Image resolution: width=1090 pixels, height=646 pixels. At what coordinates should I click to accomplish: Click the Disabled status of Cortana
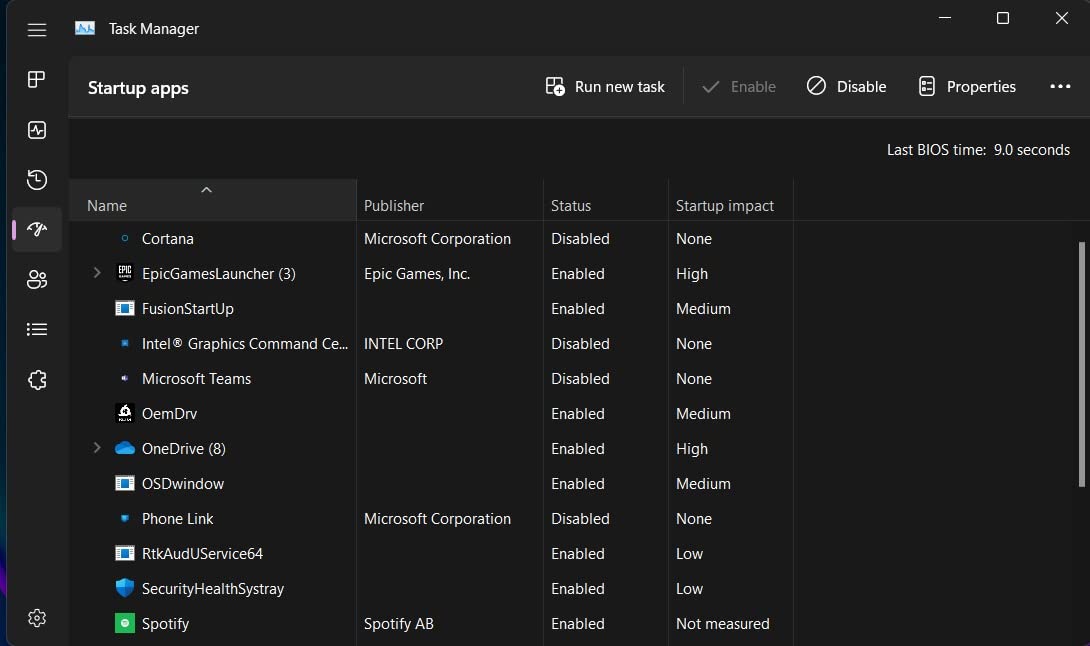click(x=580, y=239)
